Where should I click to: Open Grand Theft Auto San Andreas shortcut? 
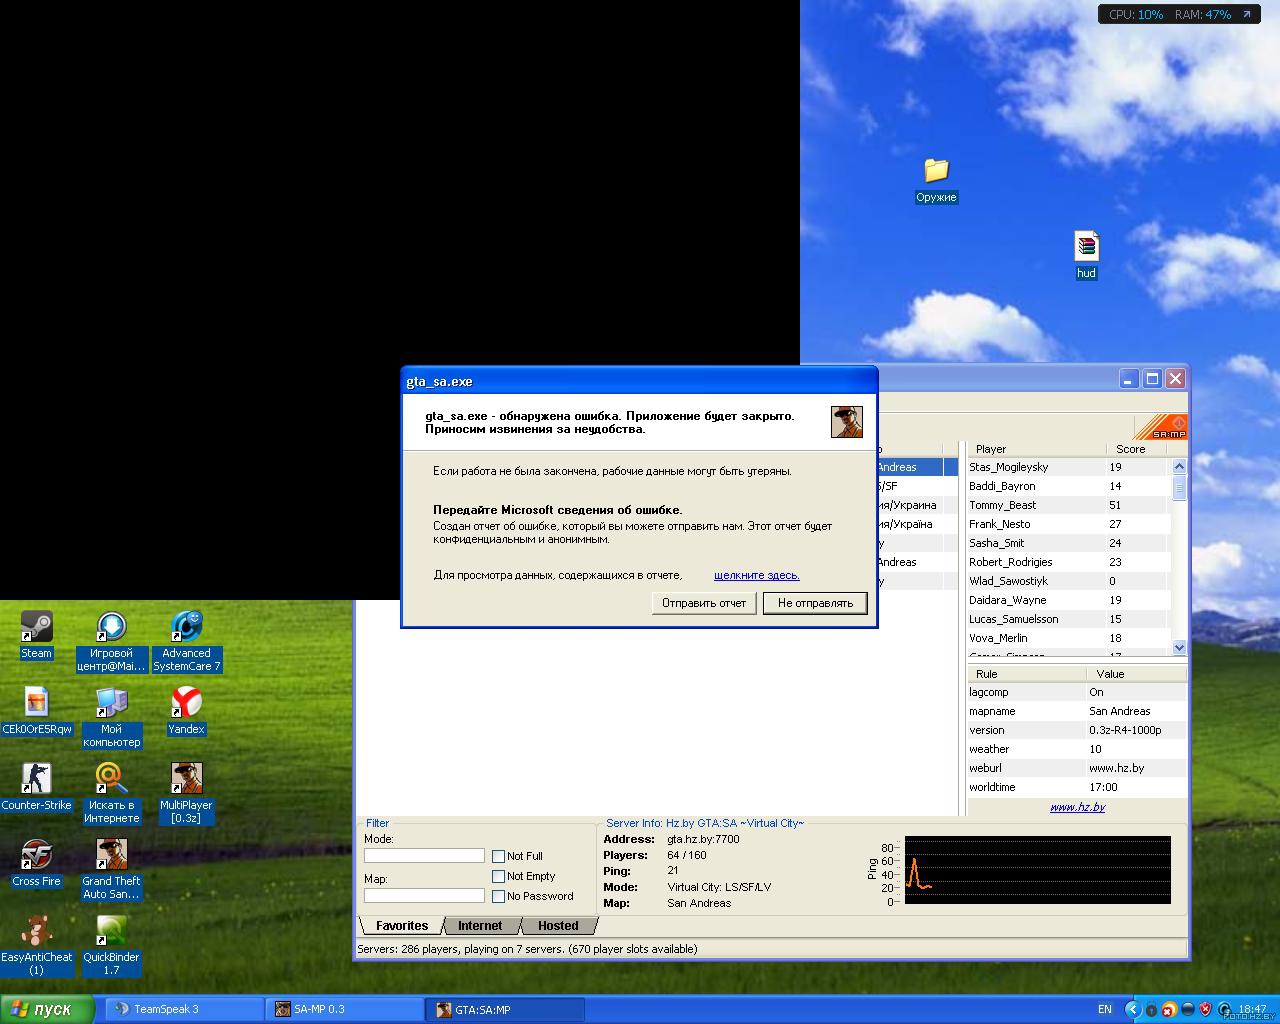[111, 869]
